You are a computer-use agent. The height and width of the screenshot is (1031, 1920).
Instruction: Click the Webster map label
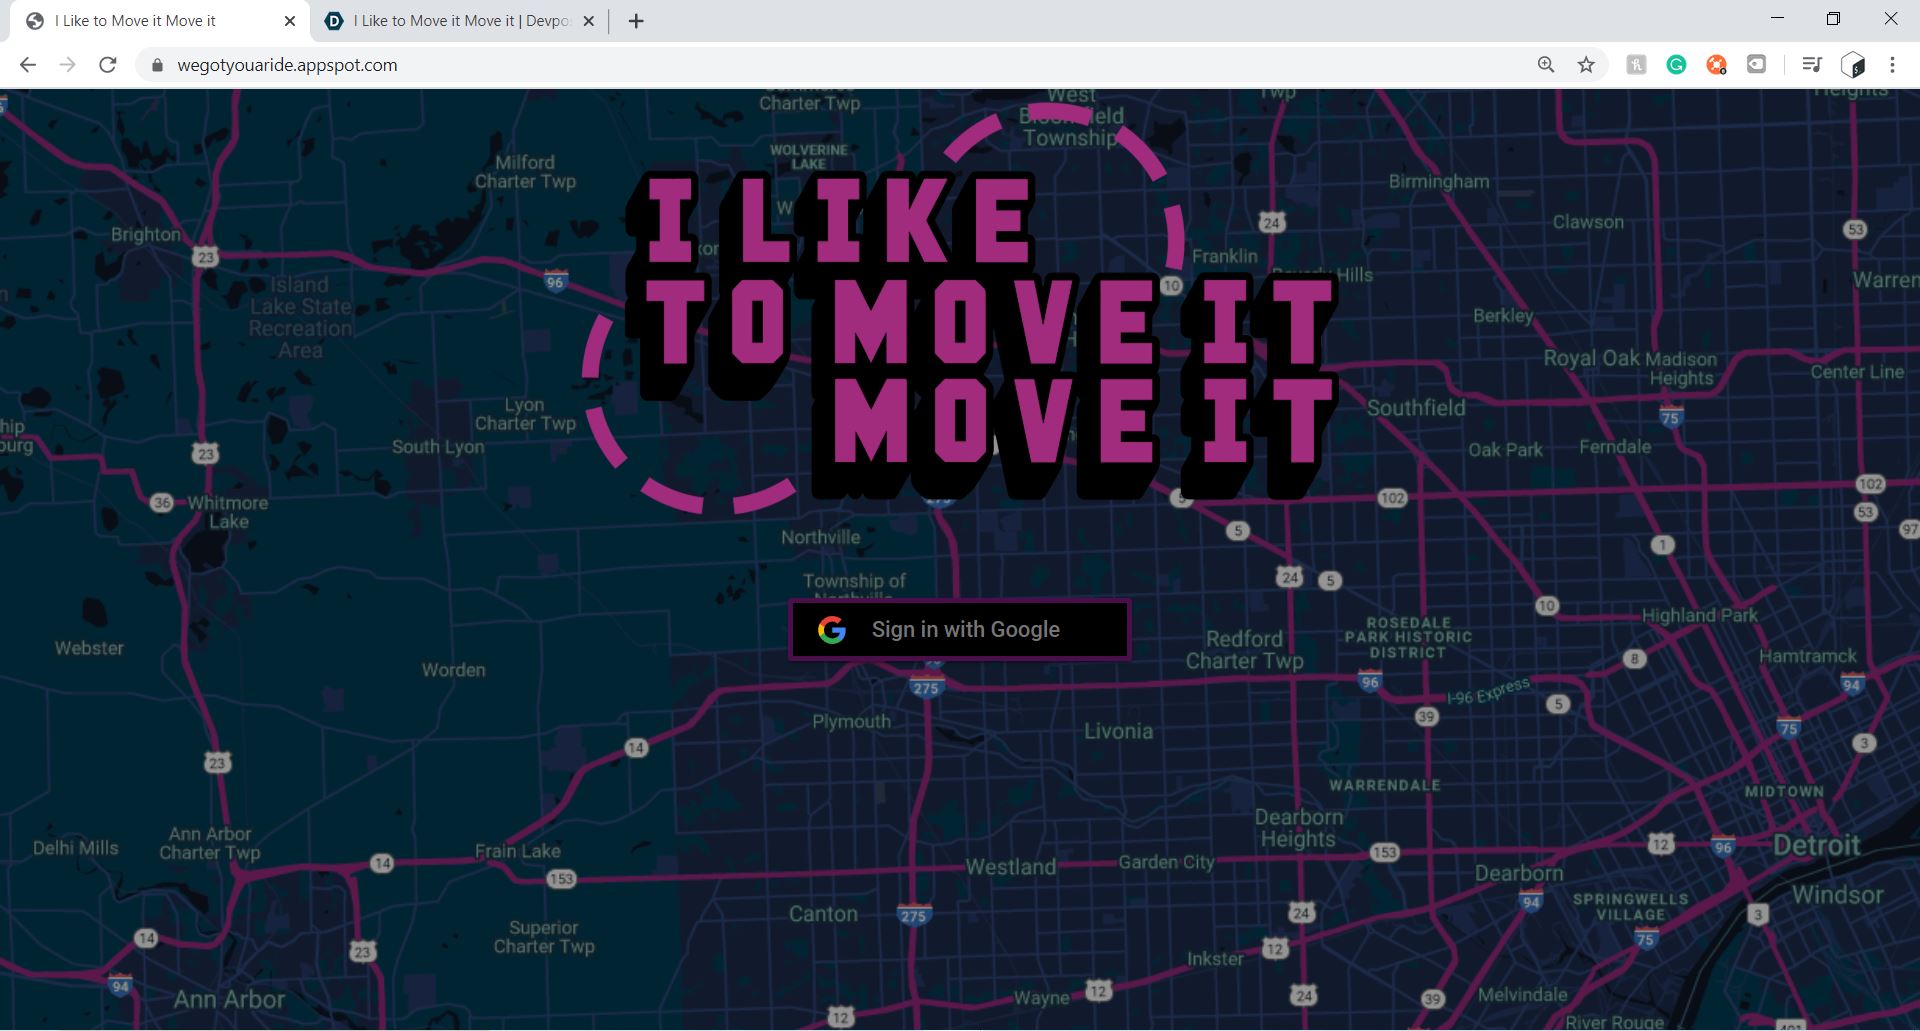click(89, 648)
